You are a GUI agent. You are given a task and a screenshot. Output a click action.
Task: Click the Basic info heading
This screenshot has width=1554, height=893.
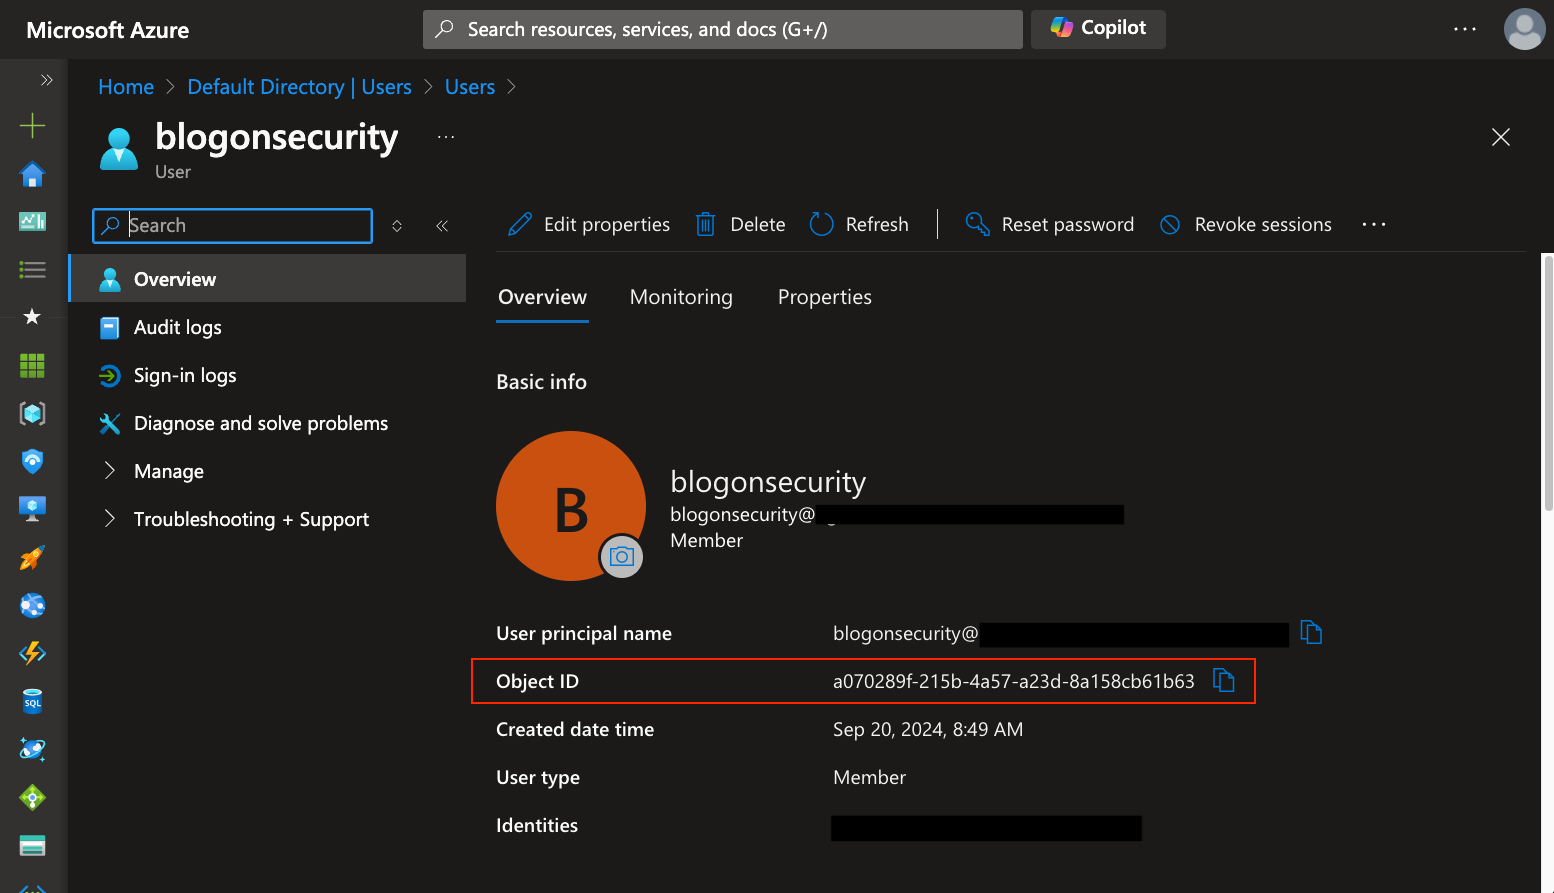pyautogui.click(x=541, y=382)
